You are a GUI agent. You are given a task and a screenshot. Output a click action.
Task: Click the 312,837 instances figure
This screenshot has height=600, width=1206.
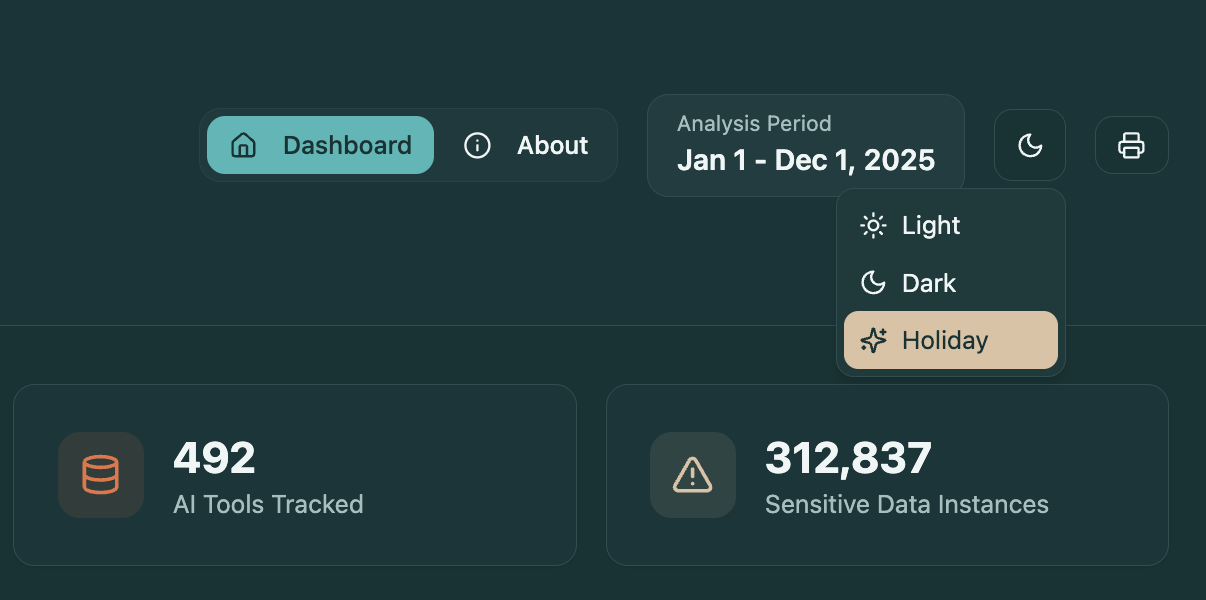[x=848, y=458]
